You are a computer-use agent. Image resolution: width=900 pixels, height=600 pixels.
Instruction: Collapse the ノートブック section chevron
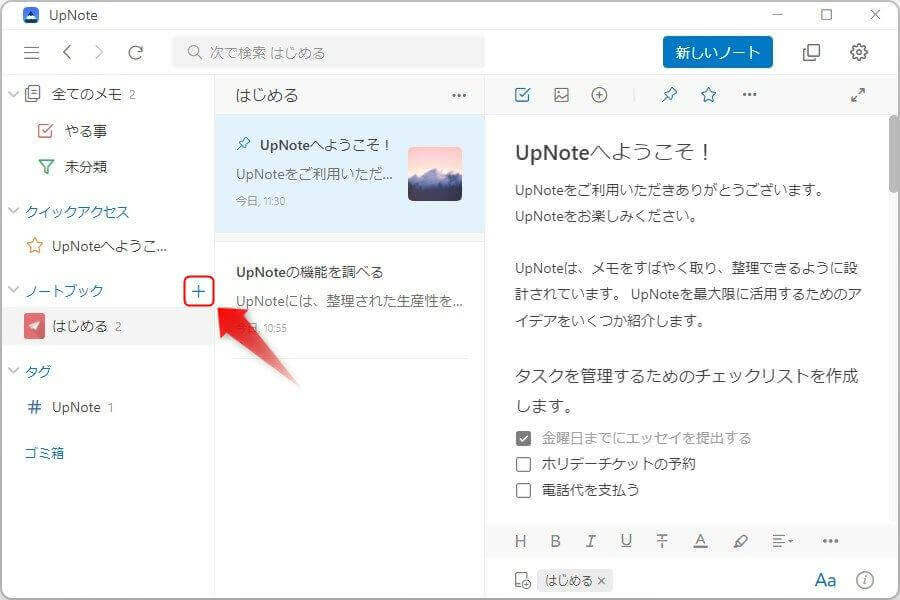[14, 290]
